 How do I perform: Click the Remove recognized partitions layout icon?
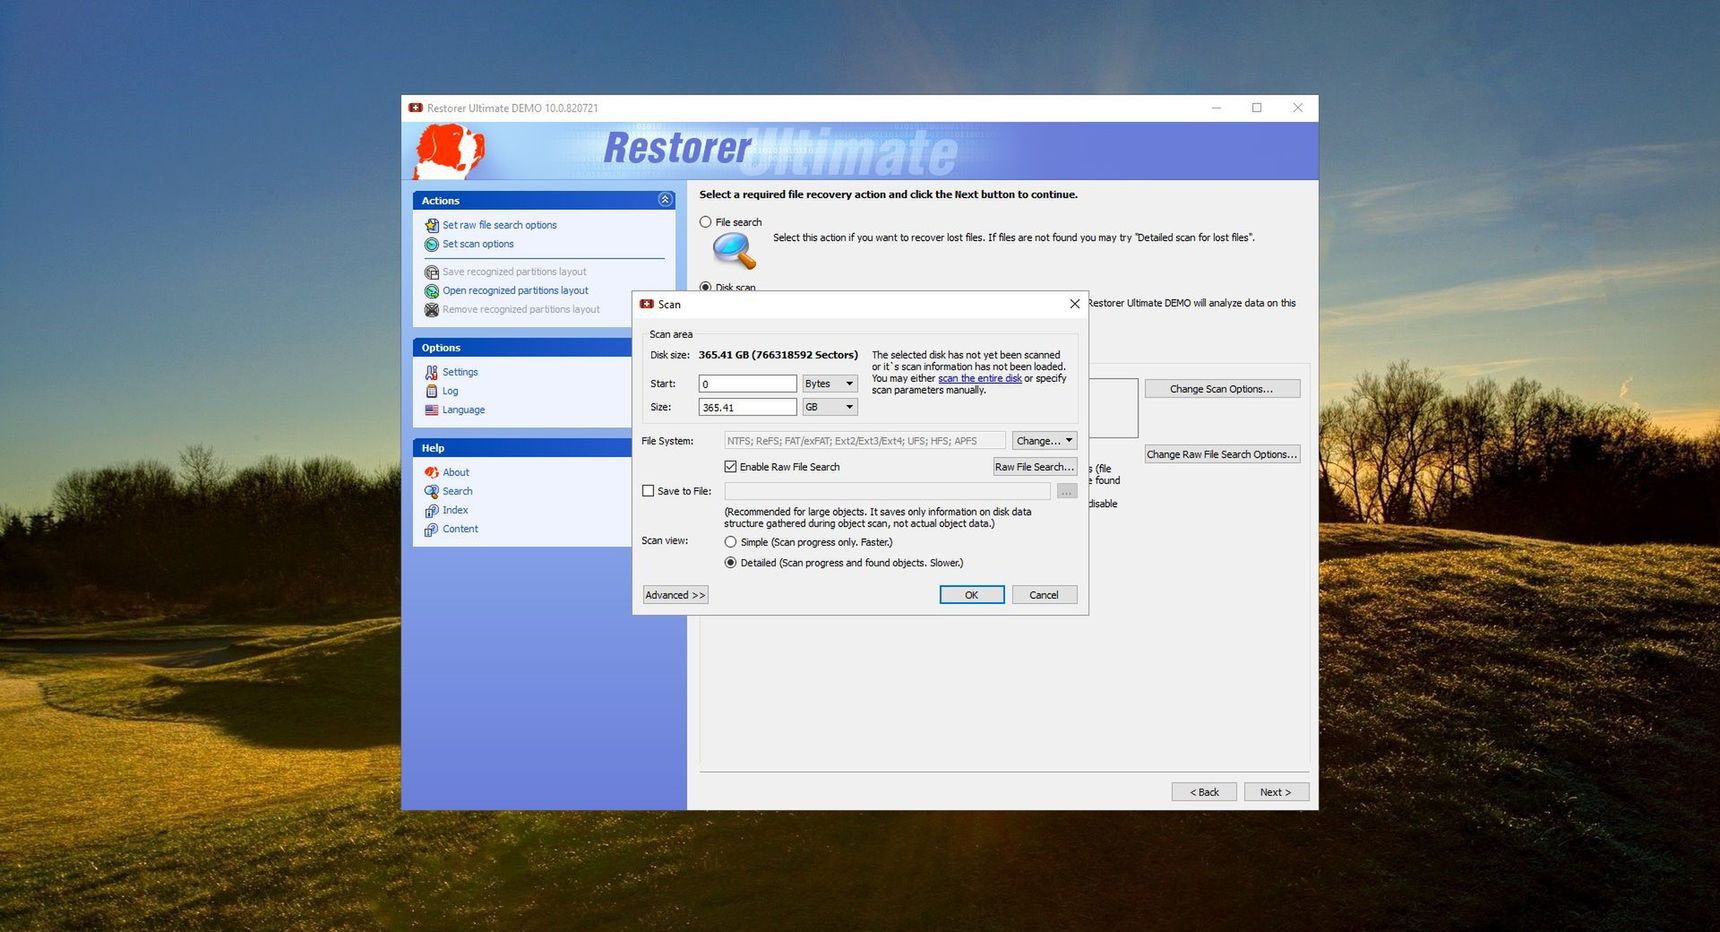pyautogui.click(x=431, y=310)
